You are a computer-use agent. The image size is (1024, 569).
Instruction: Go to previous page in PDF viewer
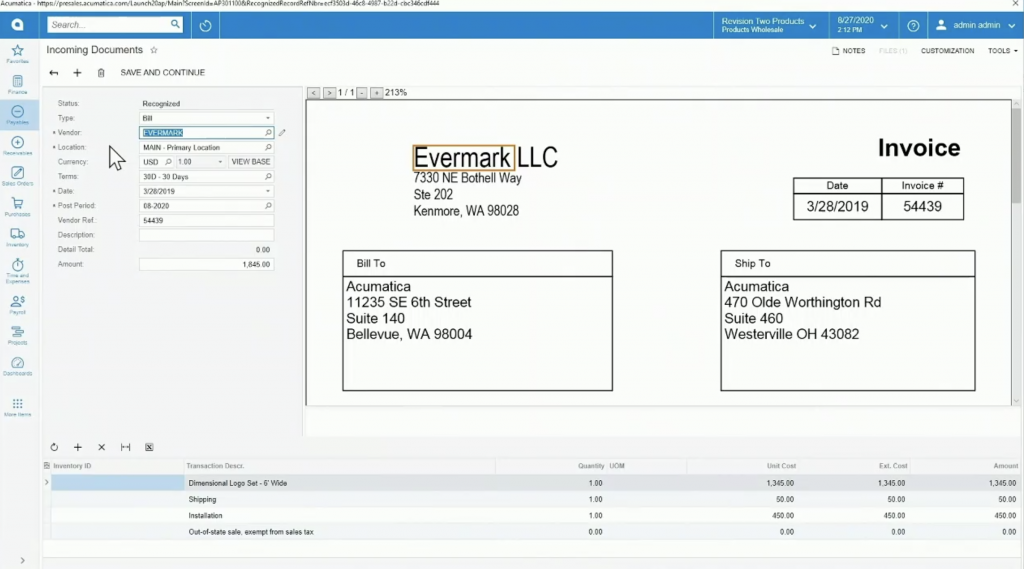click(314, 93)
